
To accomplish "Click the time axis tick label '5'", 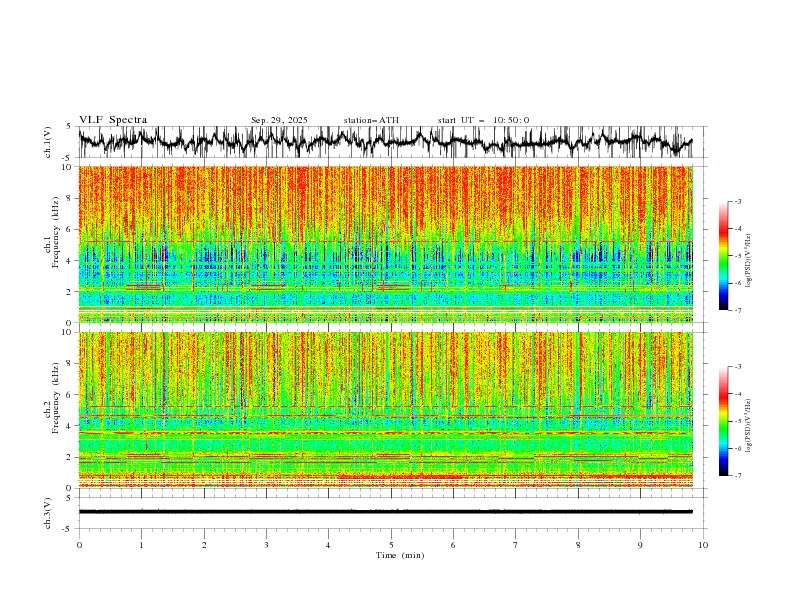I will [391, 545].
